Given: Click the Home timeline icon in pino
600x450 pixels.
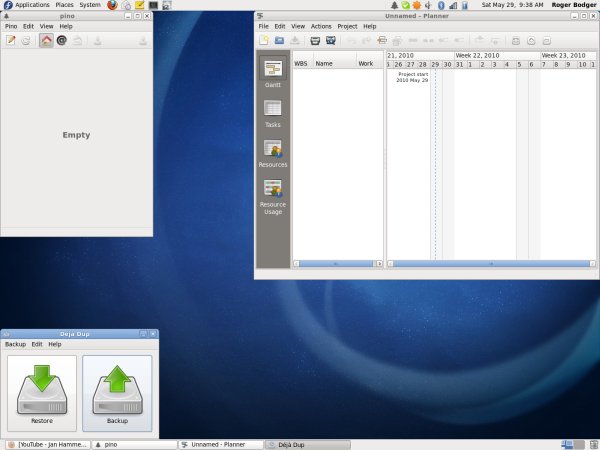Looking at the screenshot, I should tap(46, 40).
